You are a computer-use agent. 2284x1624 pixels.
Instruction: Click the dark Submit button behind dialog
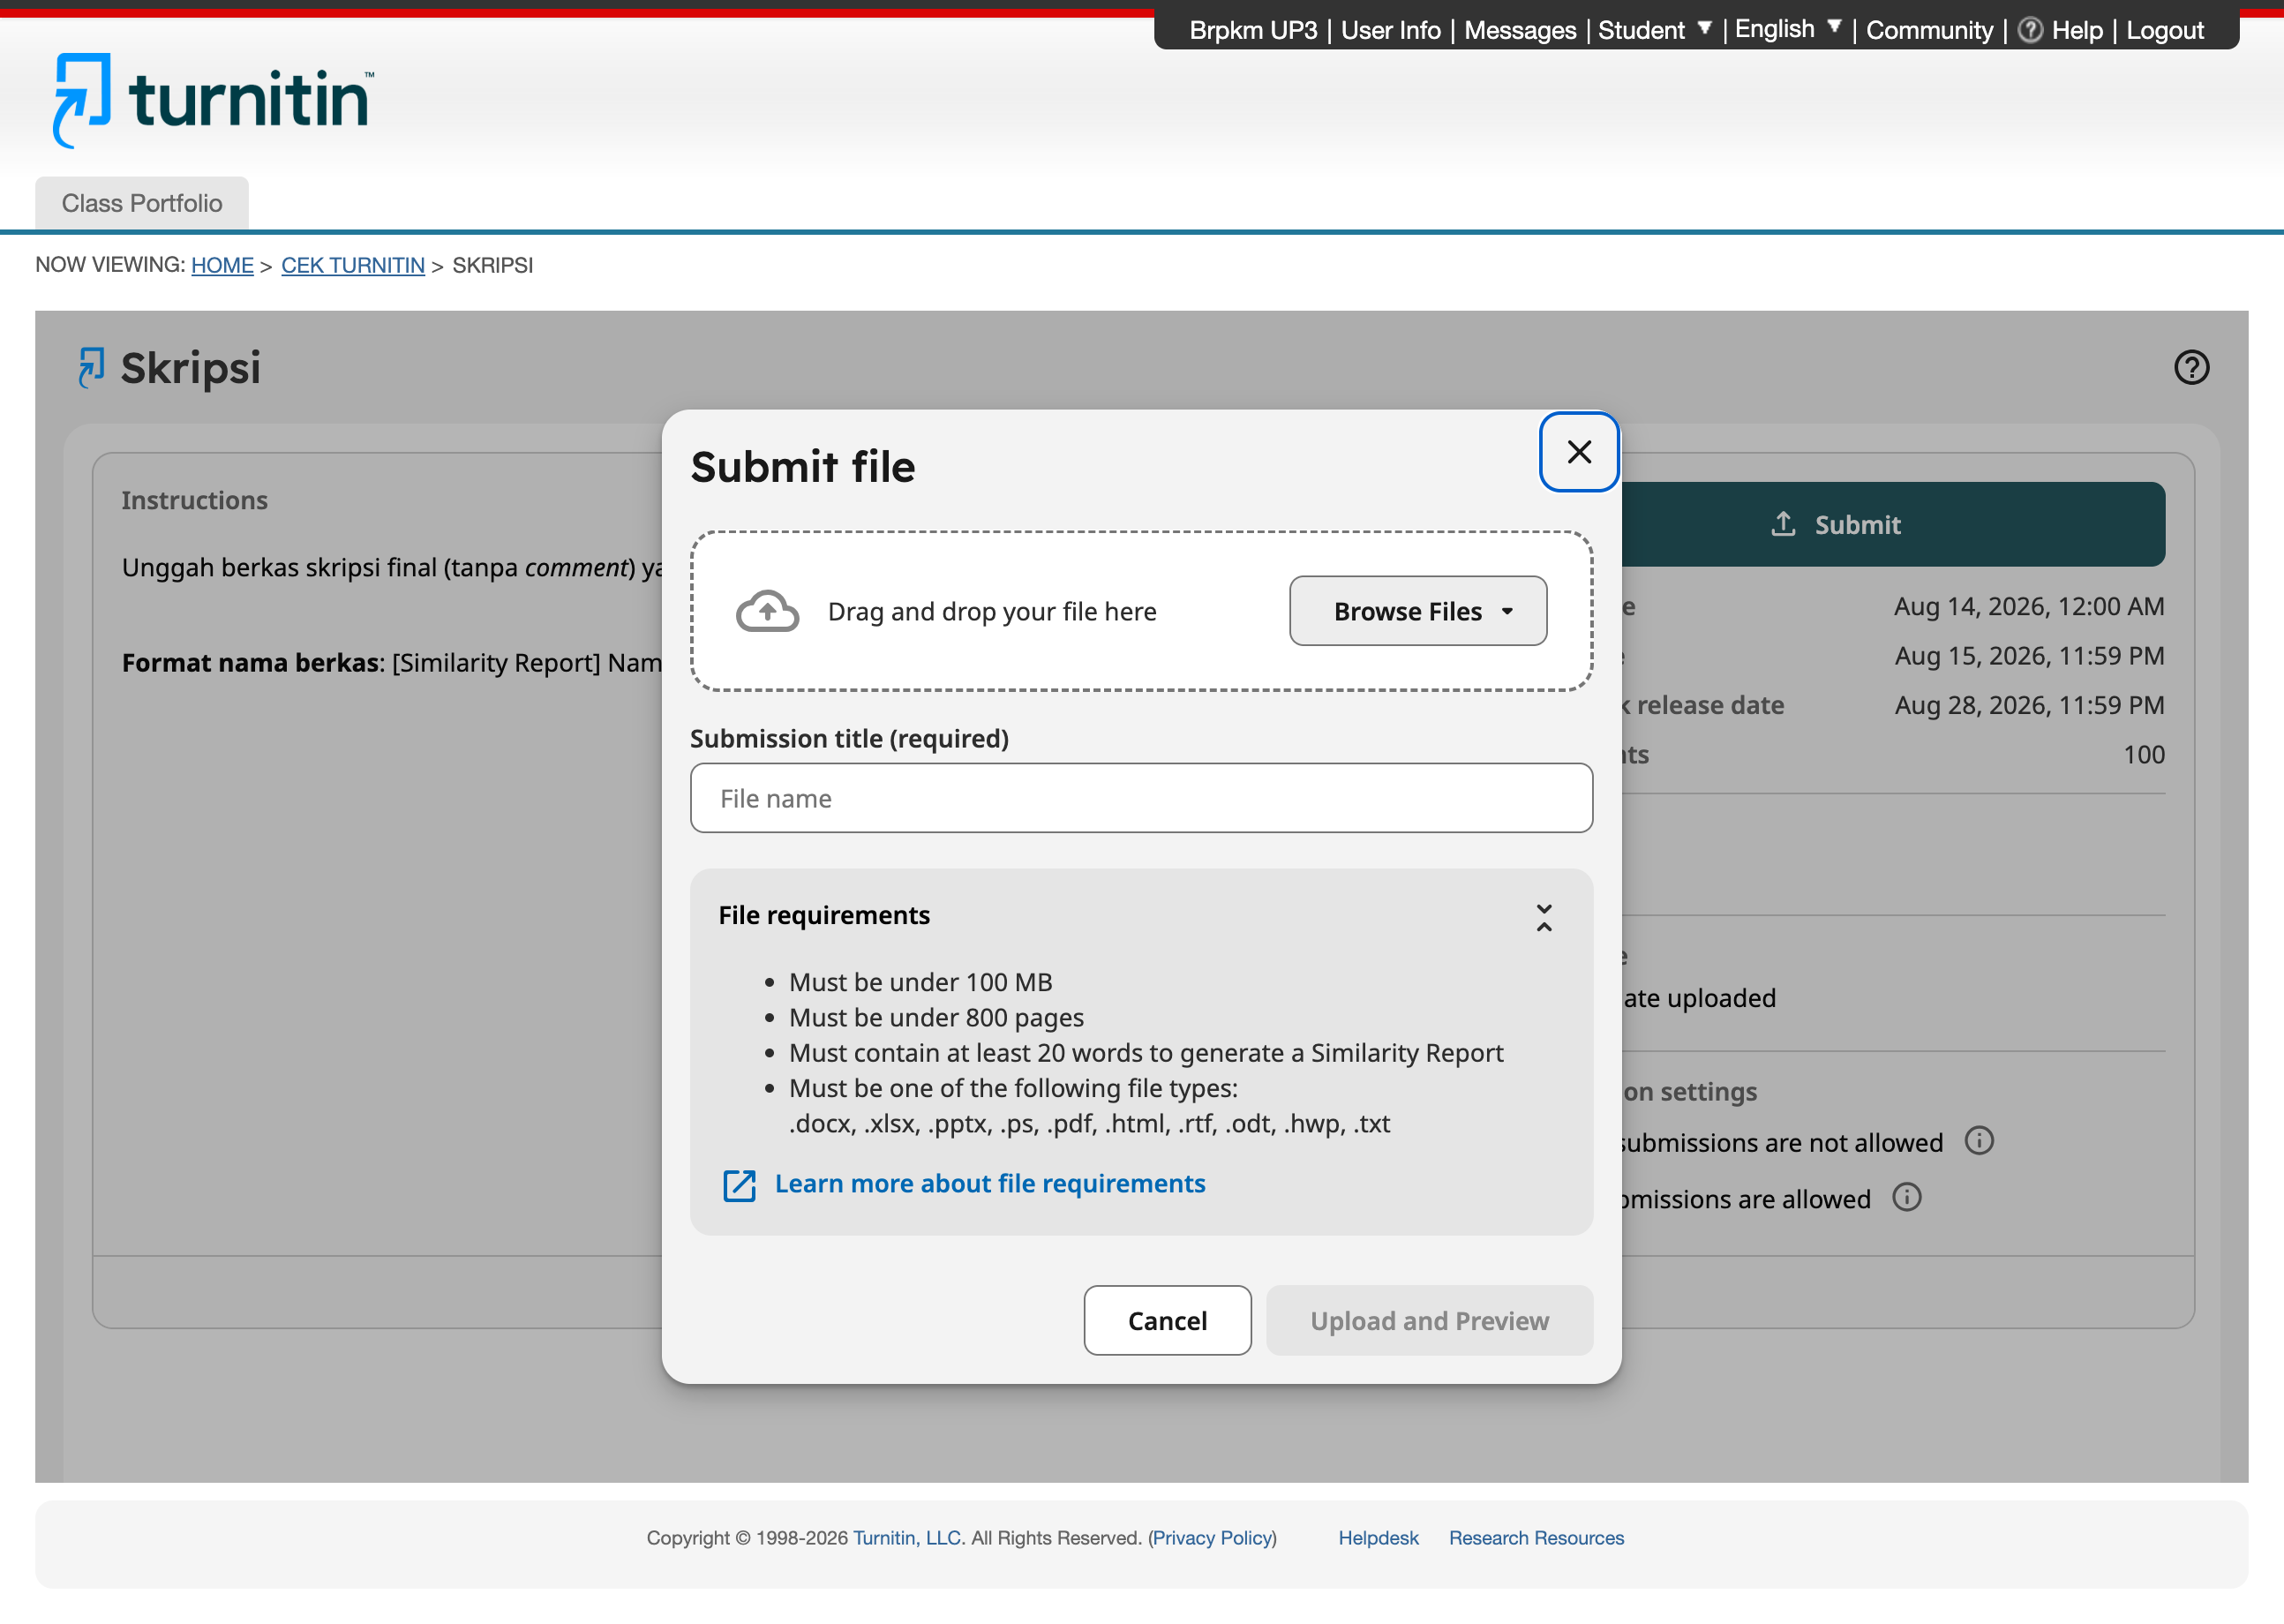pyautogui.click(x=1892, y=524)
